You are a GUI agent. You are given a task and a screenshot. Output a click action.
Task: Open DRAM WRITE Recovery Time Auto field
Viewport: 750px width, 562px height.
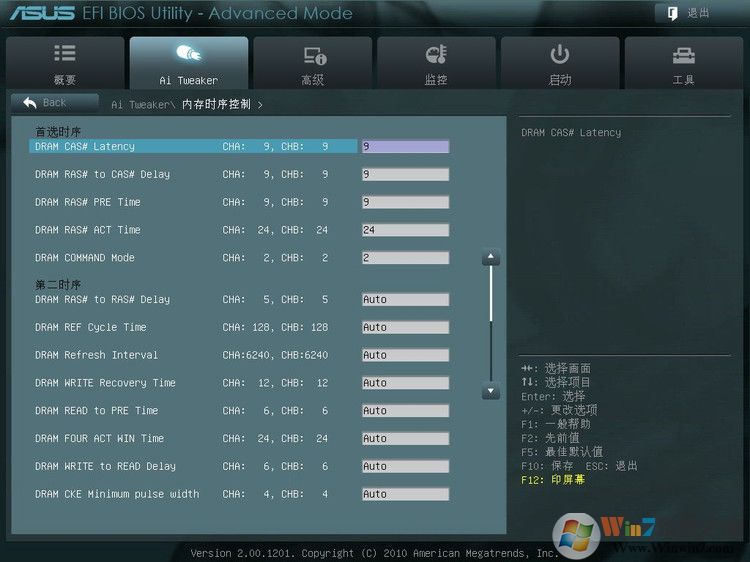tap(405, 383)
